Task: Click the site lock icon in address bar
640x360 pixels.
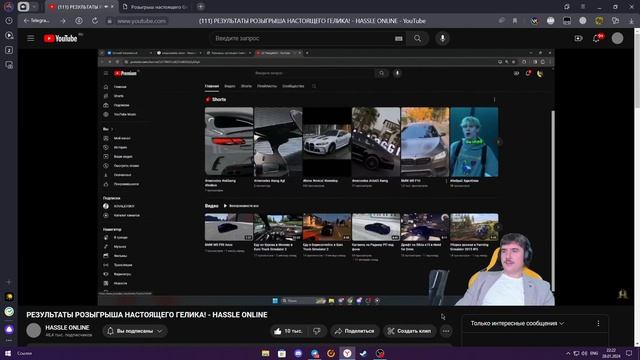Action: coord(109,21)
